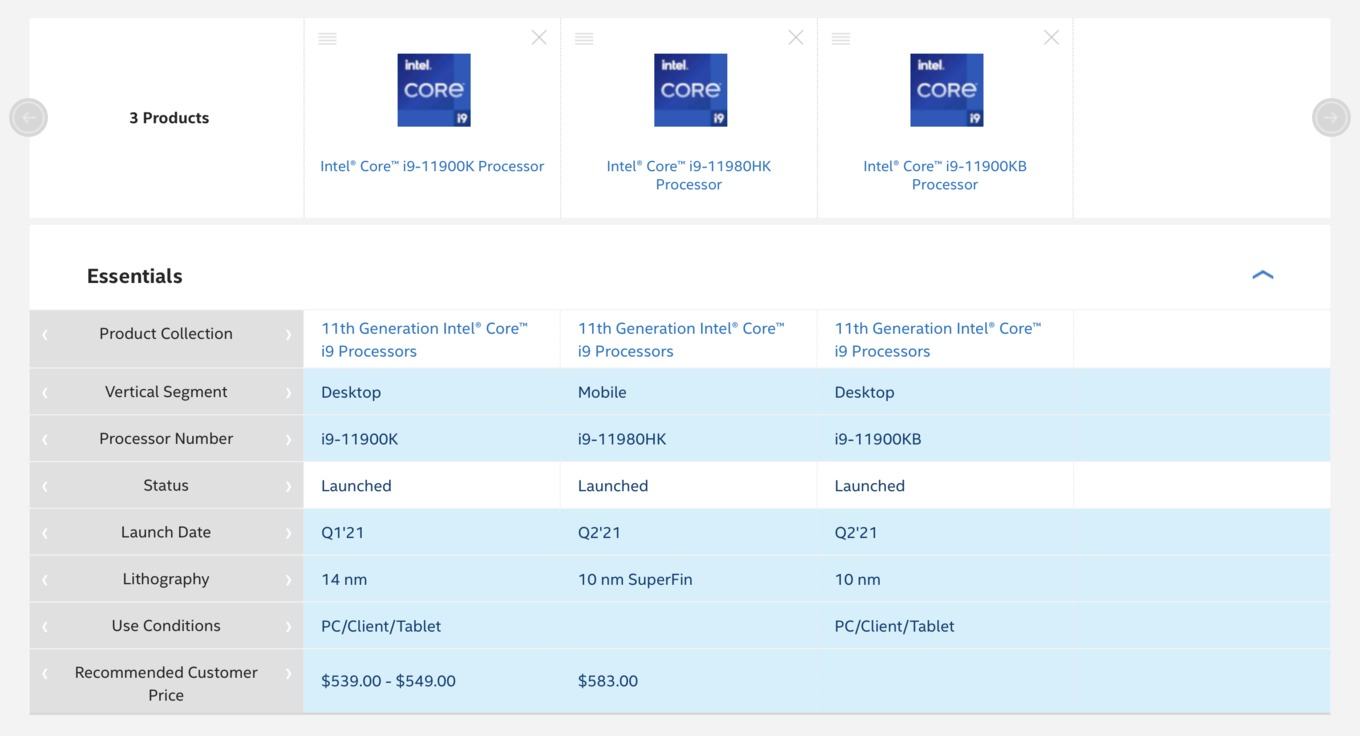The image size is (1360, 736).
Task: Select the Vertical Segment row header
Action: point(166,392)
